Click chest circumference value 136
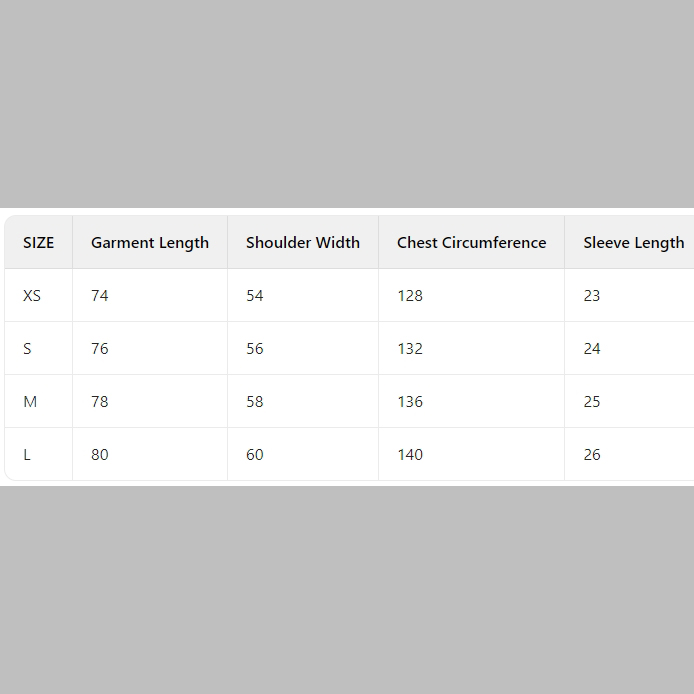Screen dimensions: 694x694 click(410, 401)
